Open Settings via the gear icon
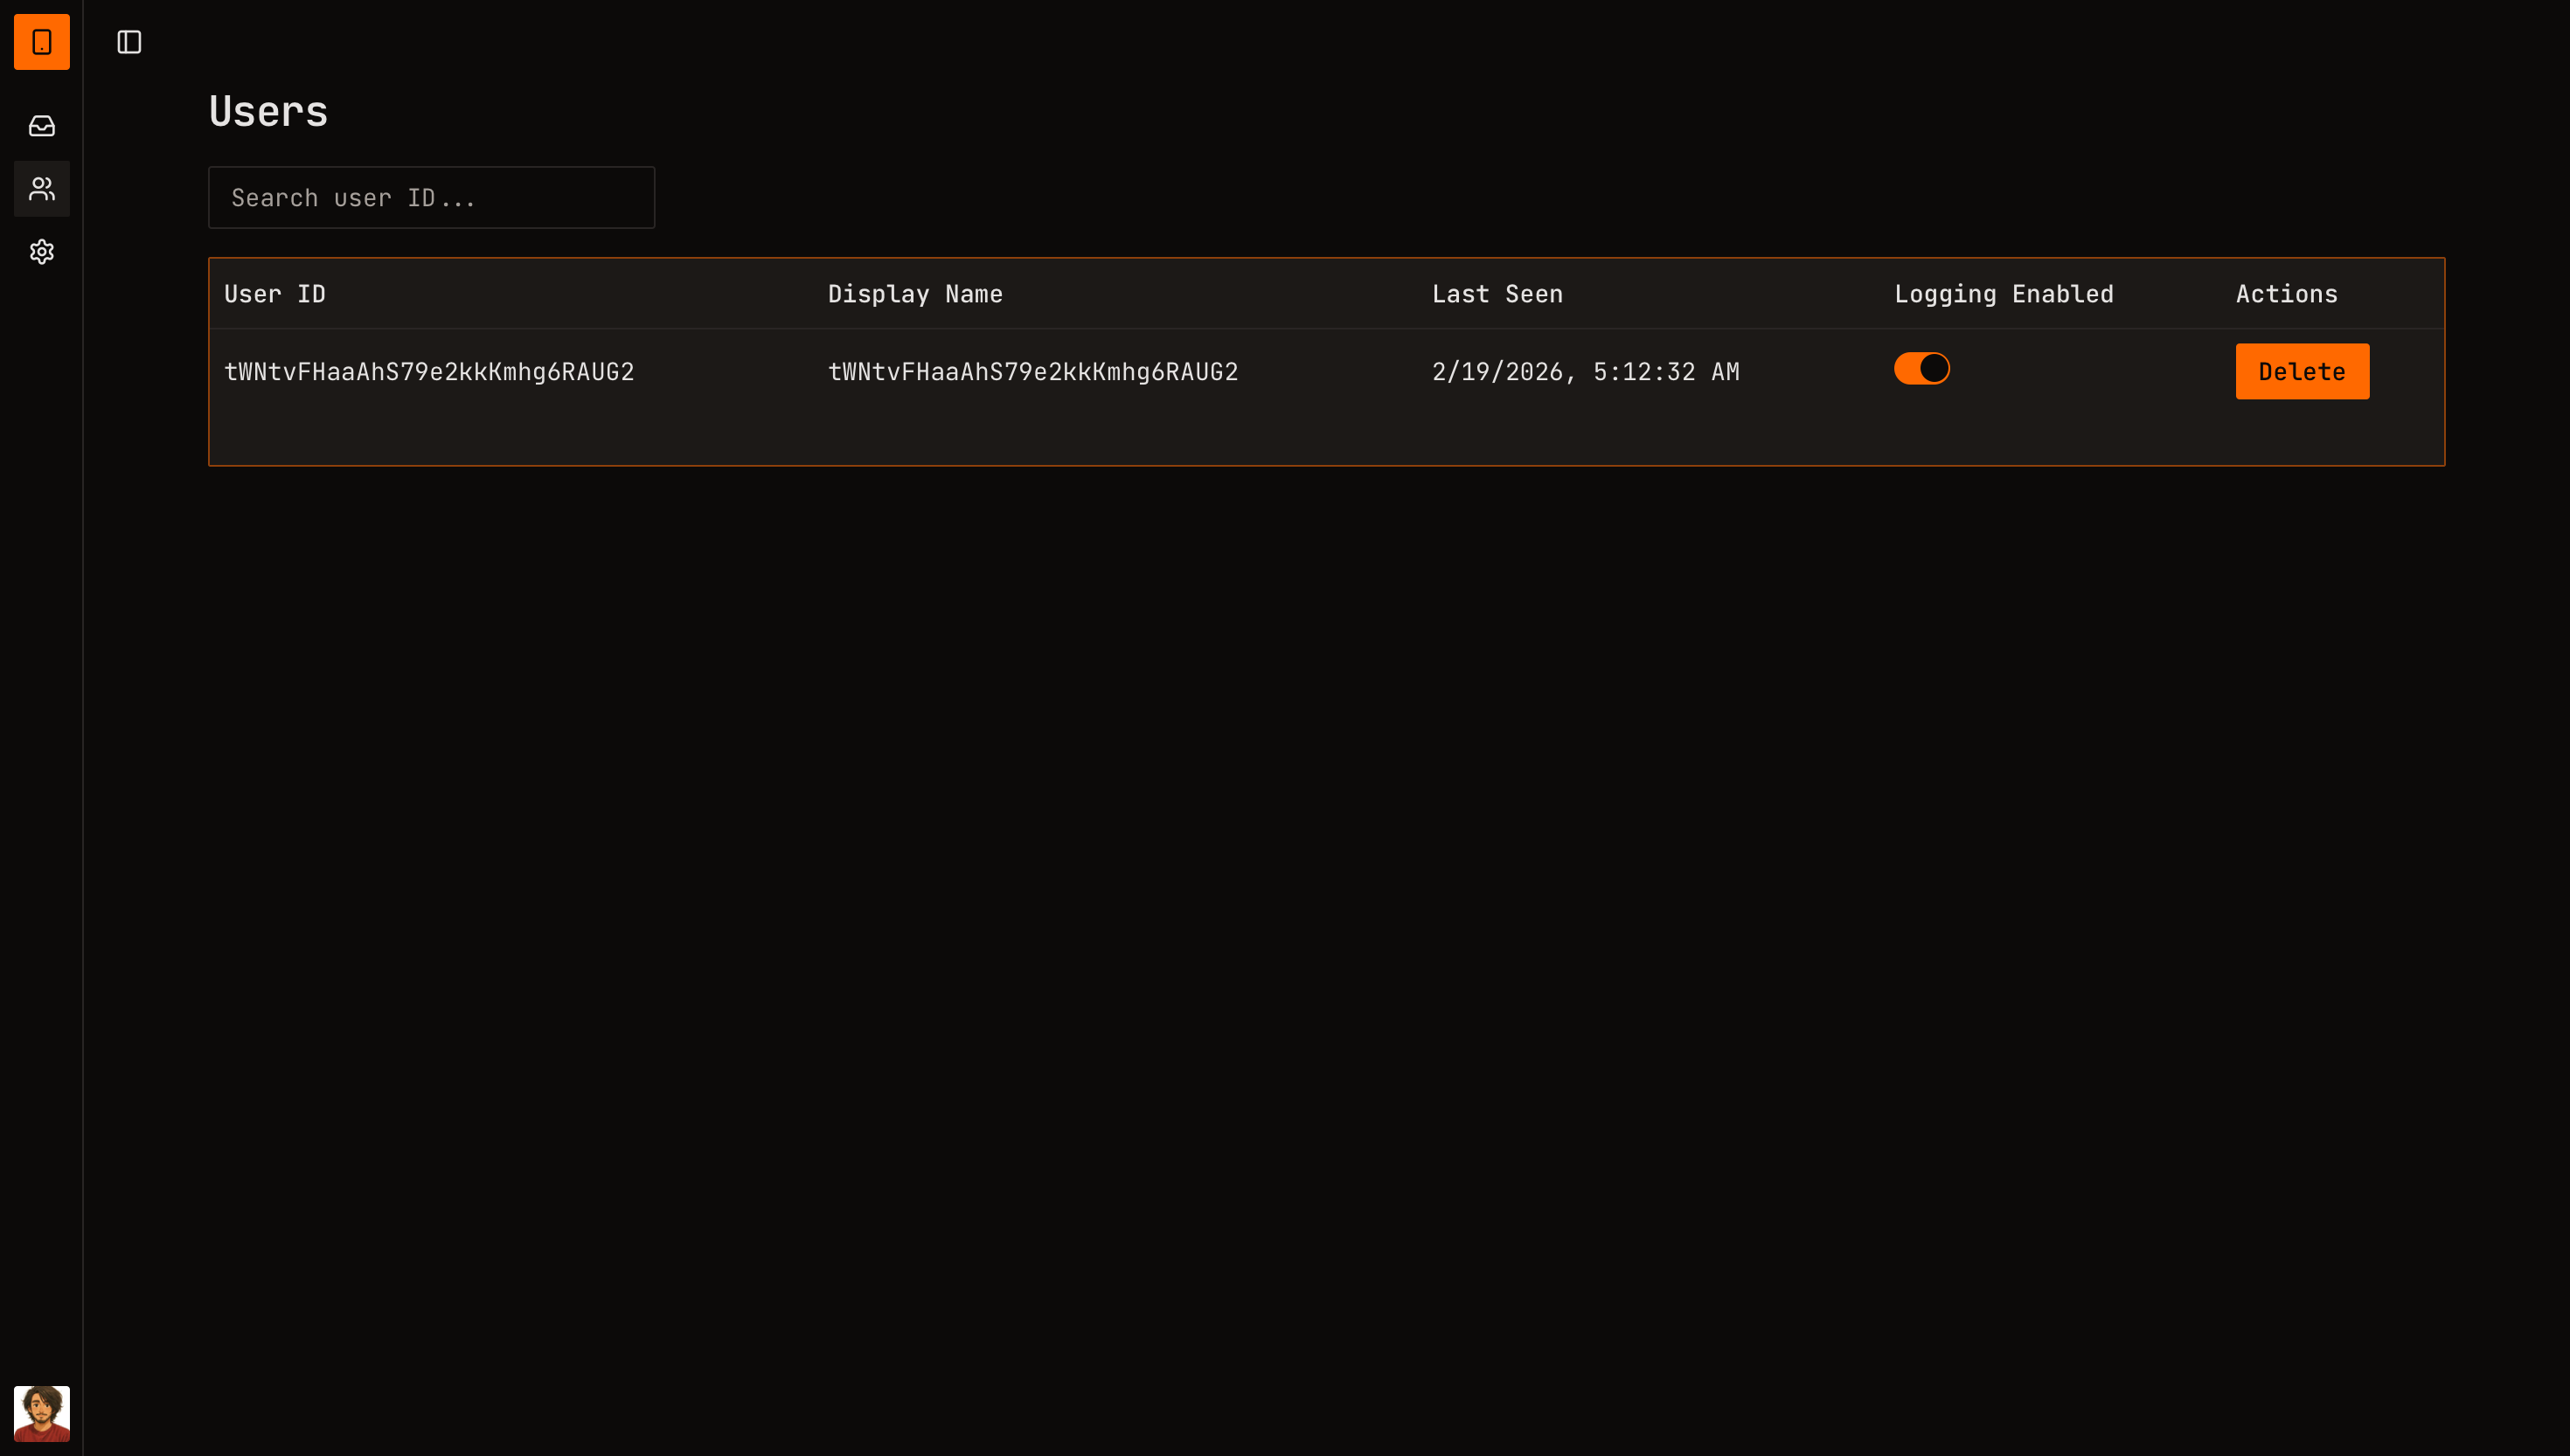 41,251
